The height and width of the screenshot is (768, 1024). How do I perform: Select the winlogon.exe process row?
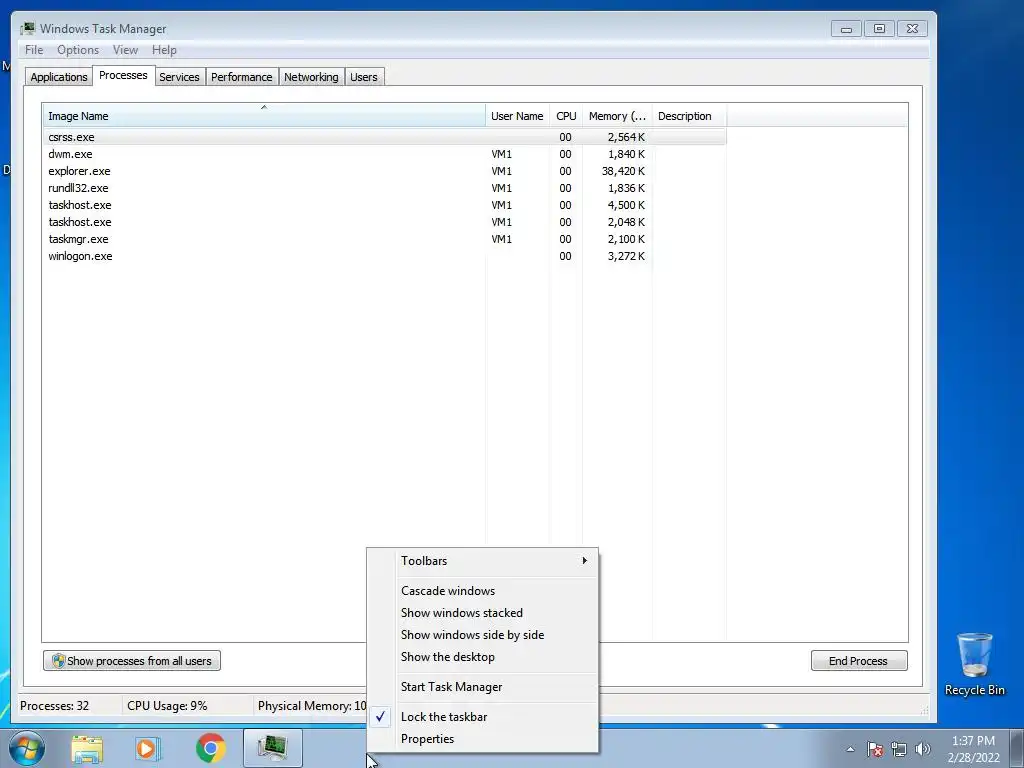click(x=385, y=256)
